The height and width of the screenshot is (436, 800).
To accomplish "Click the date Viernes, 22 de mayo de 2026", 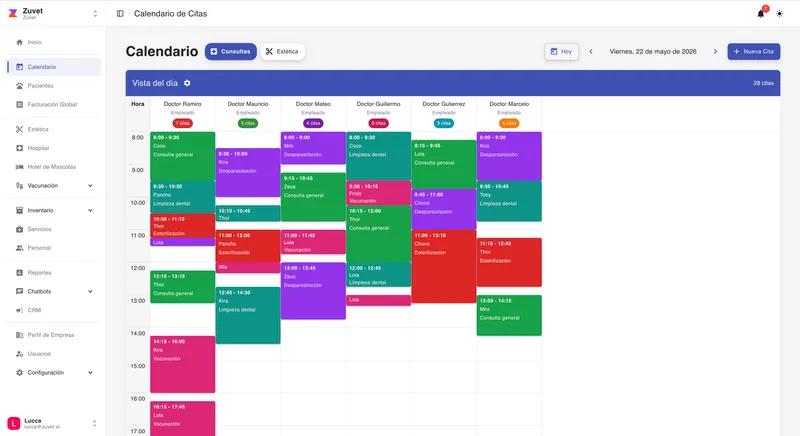I will point(653,52).
